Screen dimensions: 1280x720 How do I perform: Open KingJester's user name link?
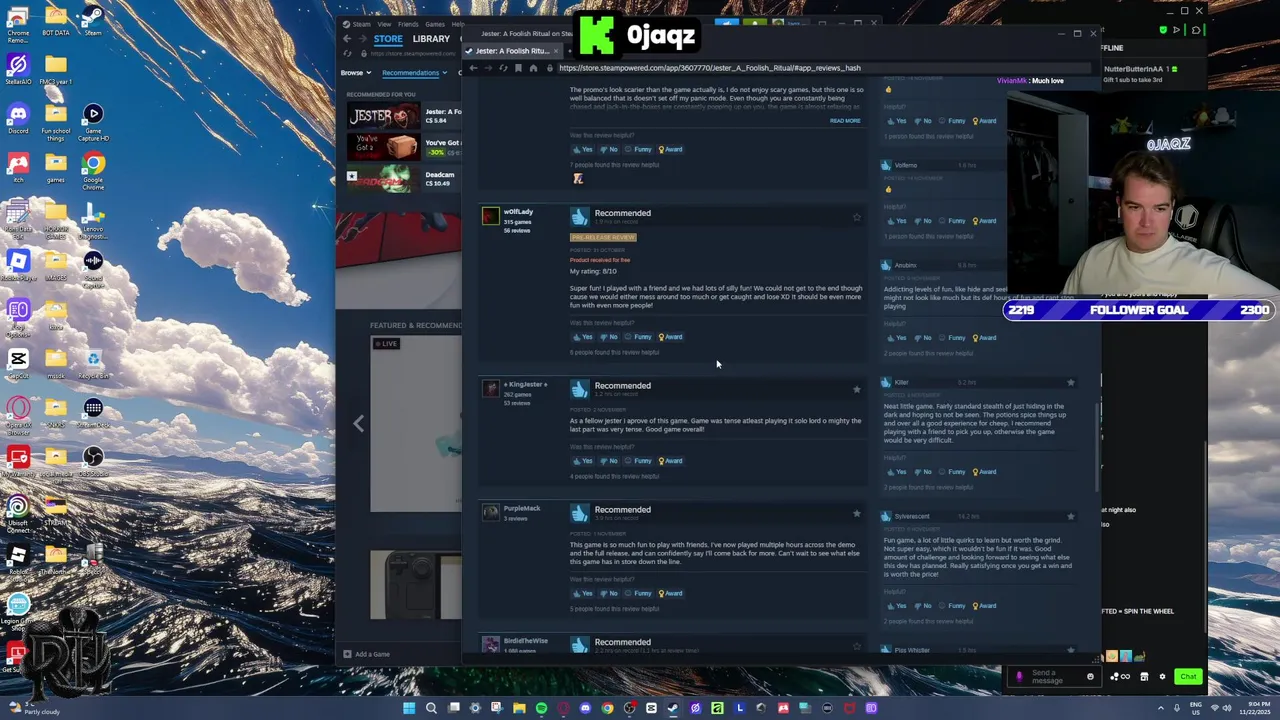point(525,384)
